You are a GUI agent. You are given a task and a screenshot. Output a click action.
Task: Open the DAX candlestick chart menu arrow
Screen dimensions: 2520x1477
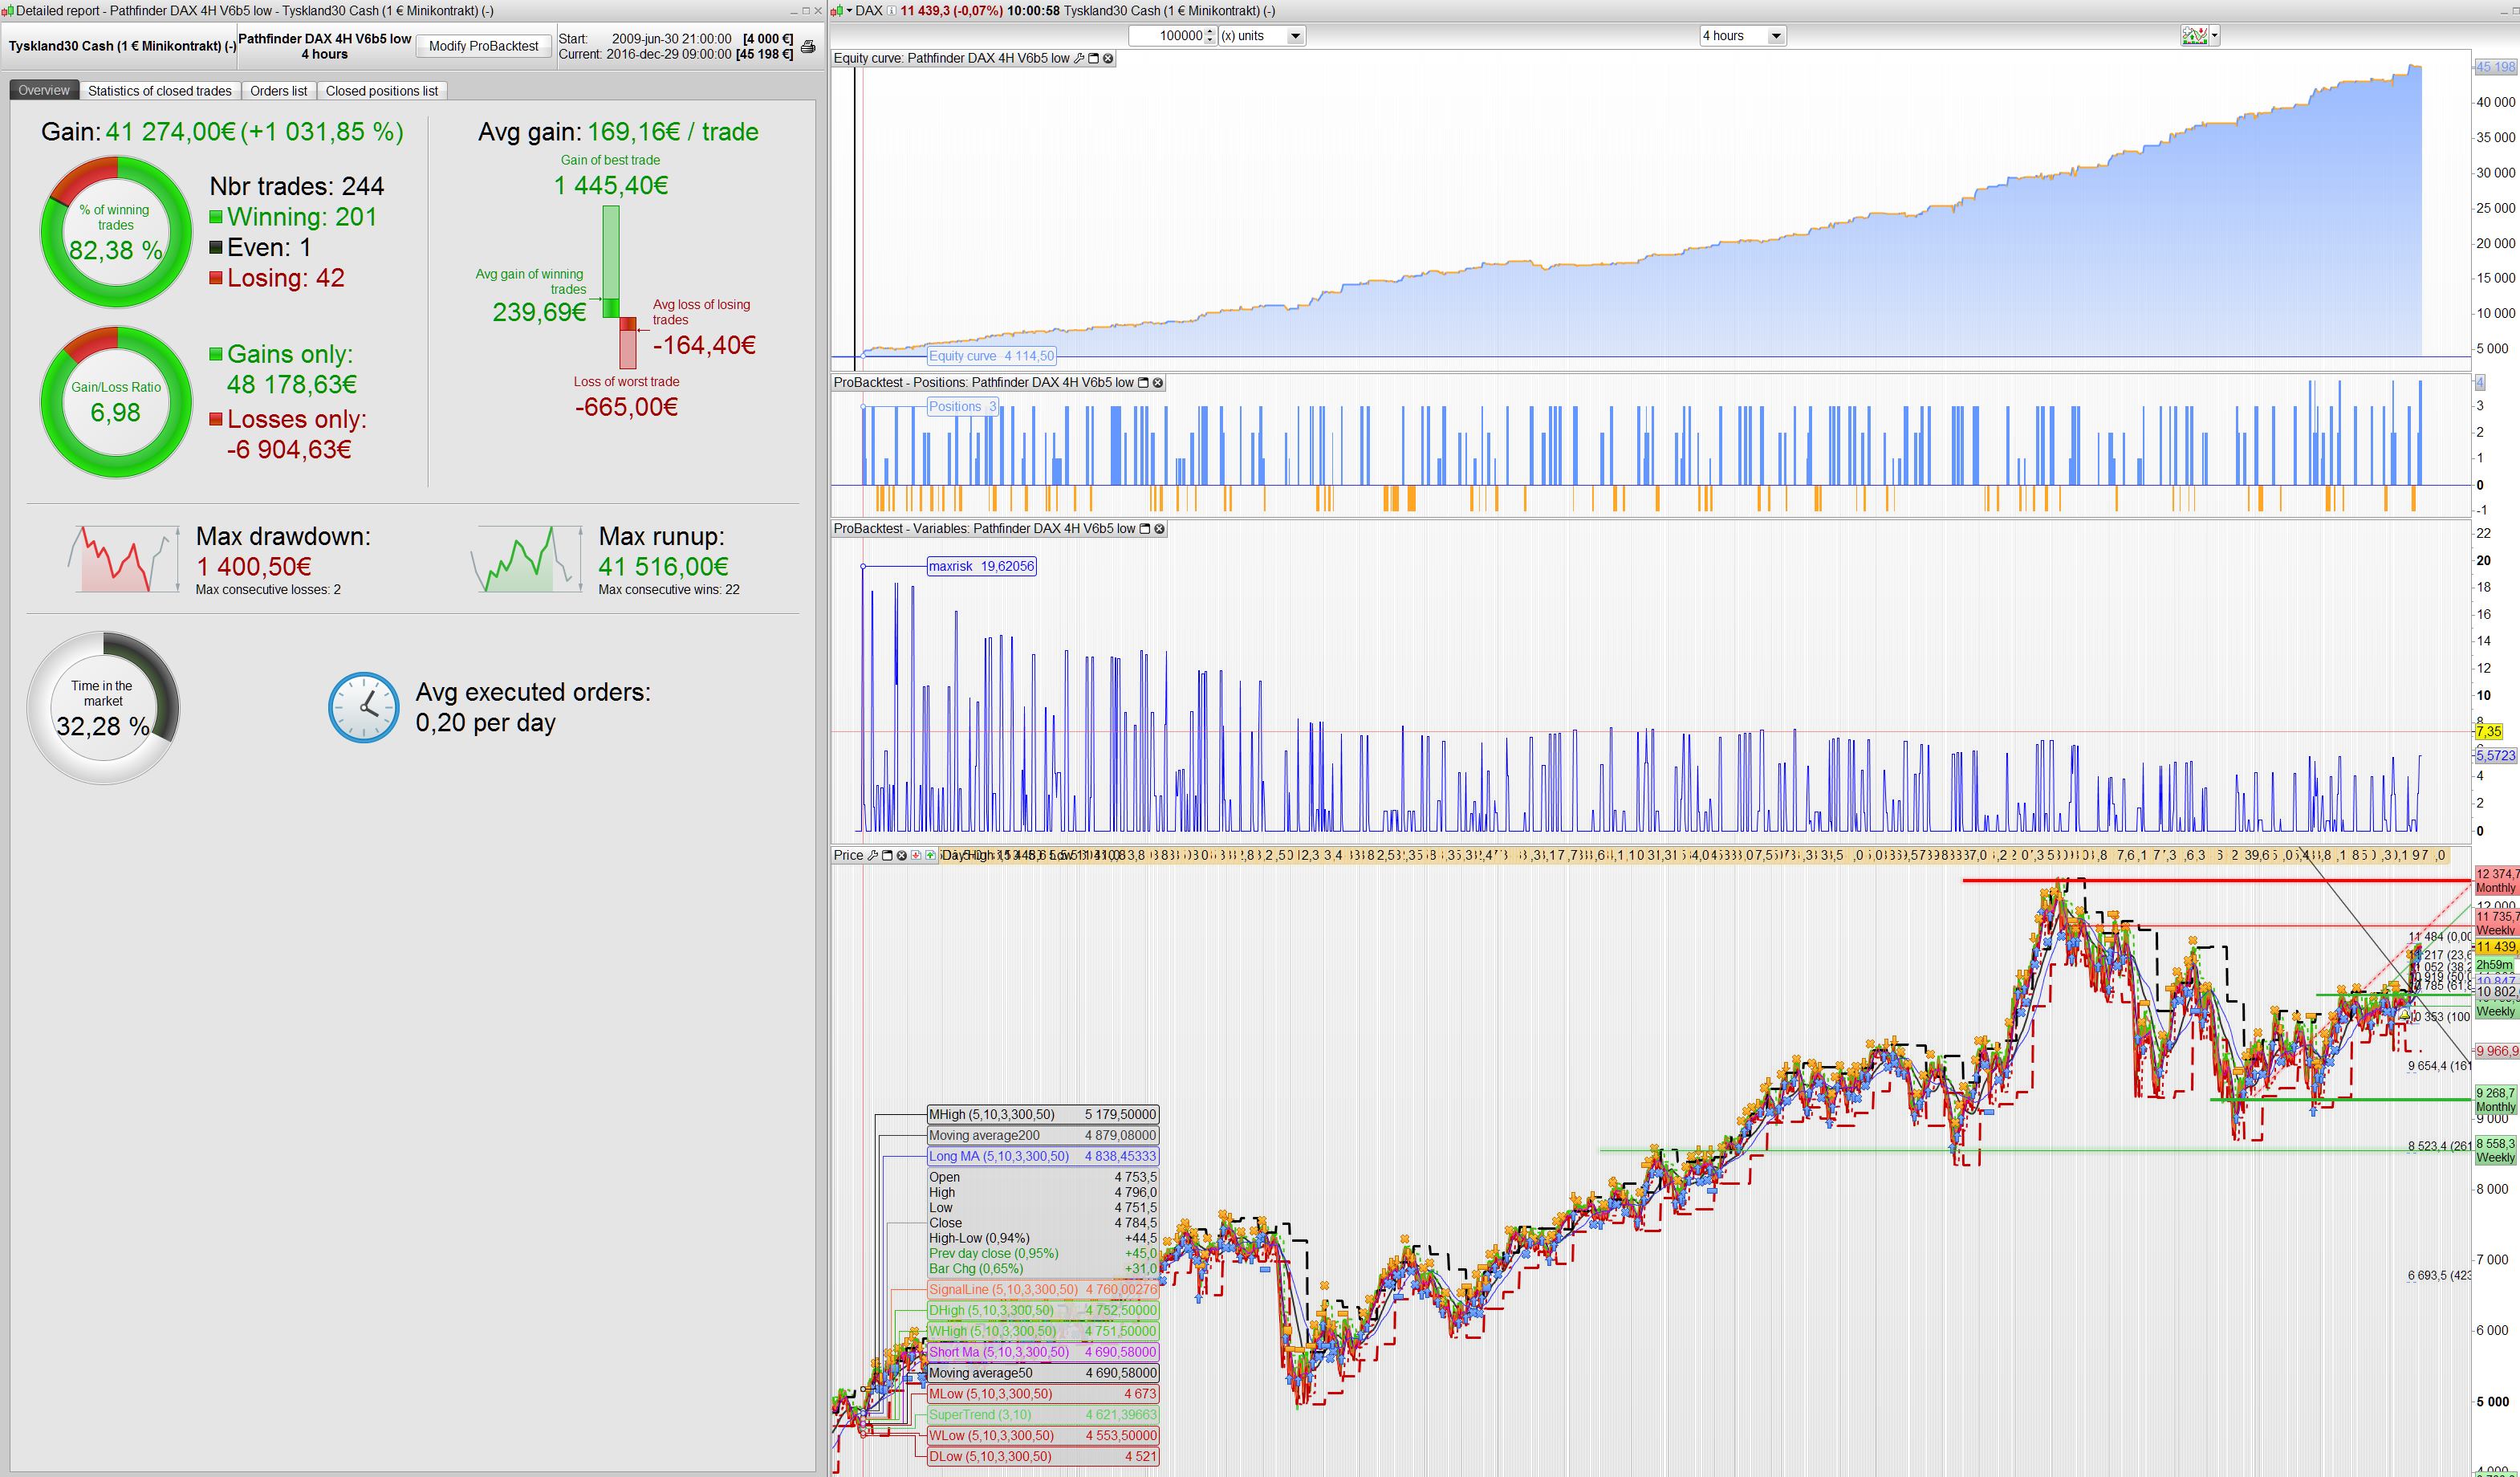click(849, 11)
